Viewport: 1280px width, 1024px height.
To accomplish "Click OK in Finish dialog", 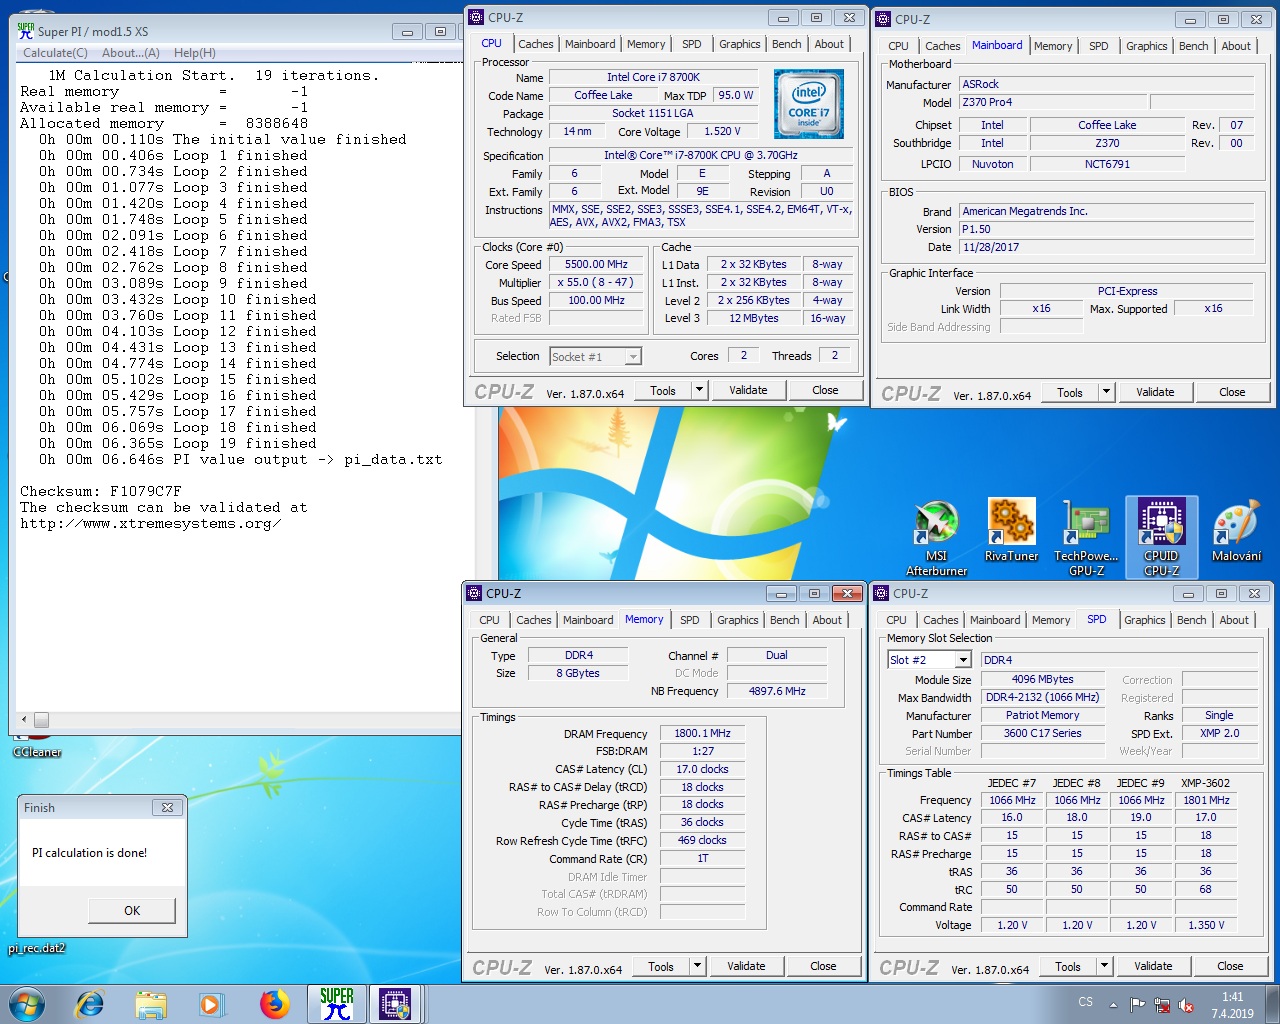I will 132,911.
